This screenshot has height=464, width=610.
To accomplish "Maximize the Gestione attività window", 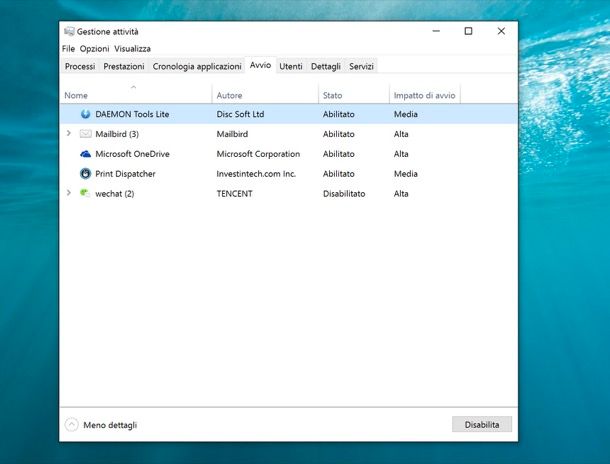I will coord(468,31).
